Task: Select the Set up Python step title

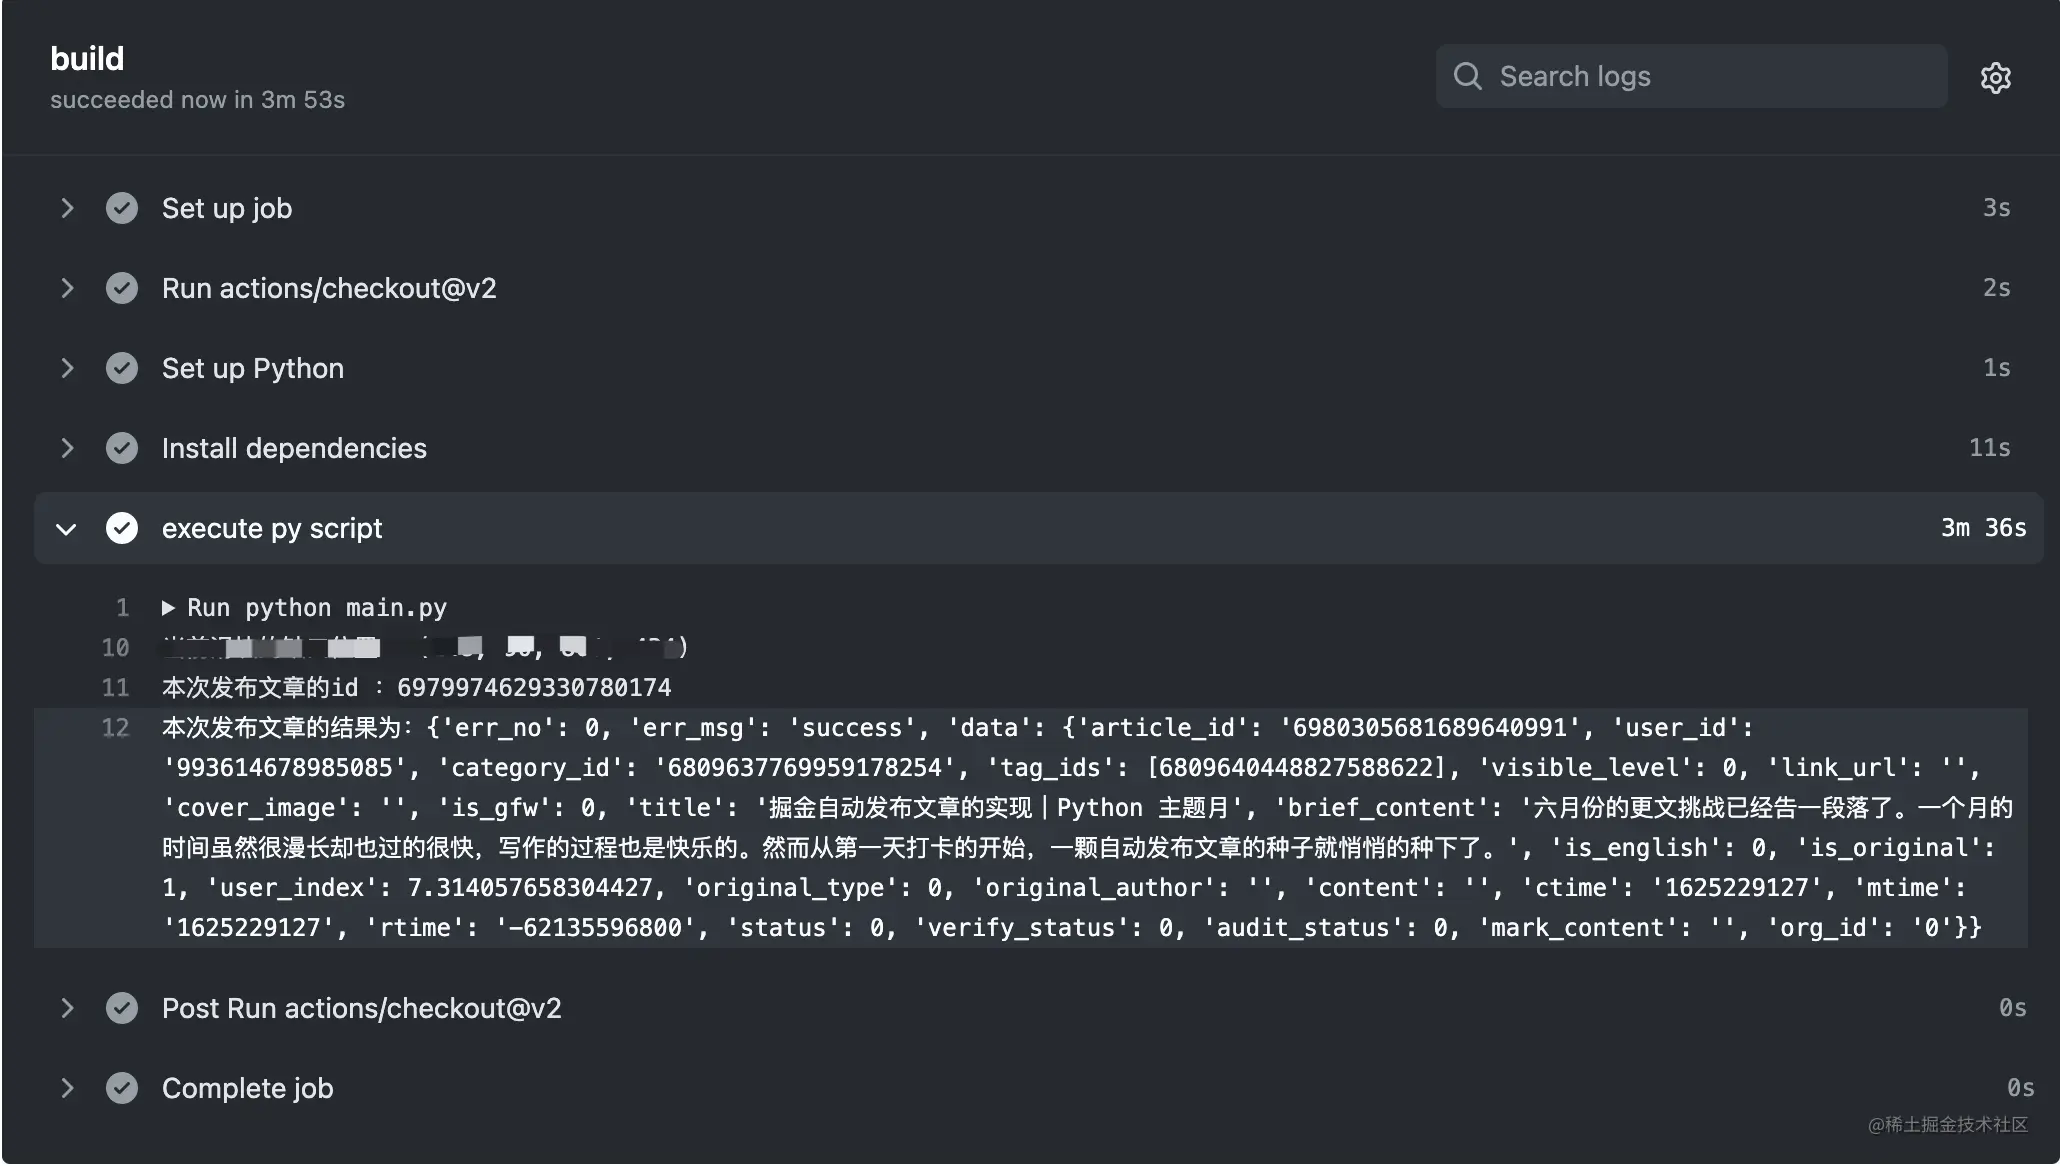Action: (253, 368)
